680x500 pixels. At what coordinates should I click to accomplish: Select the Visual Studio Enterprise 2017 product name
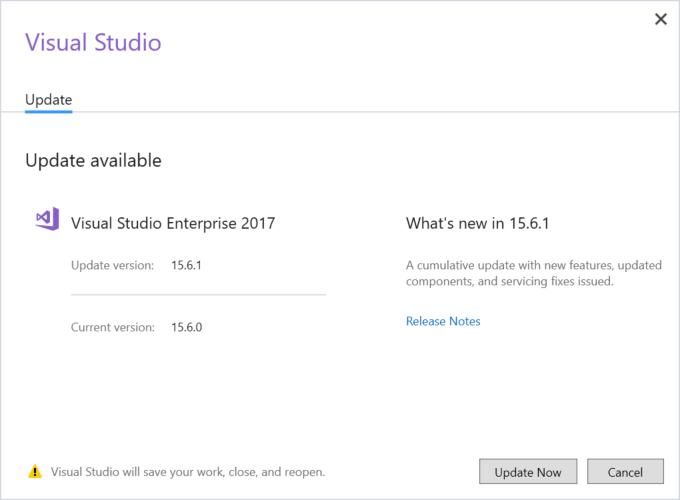[172, 223]
